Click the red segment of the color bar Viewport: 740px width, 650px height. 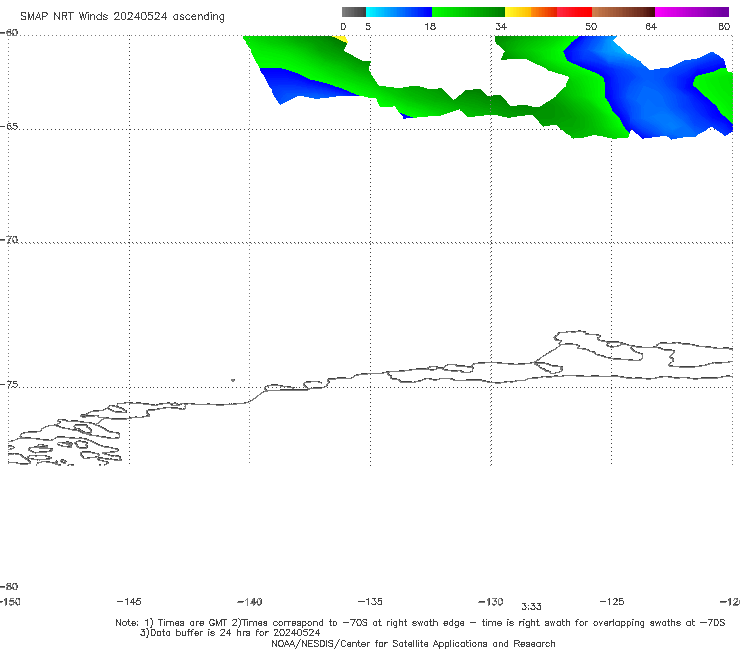pos(574,12)
